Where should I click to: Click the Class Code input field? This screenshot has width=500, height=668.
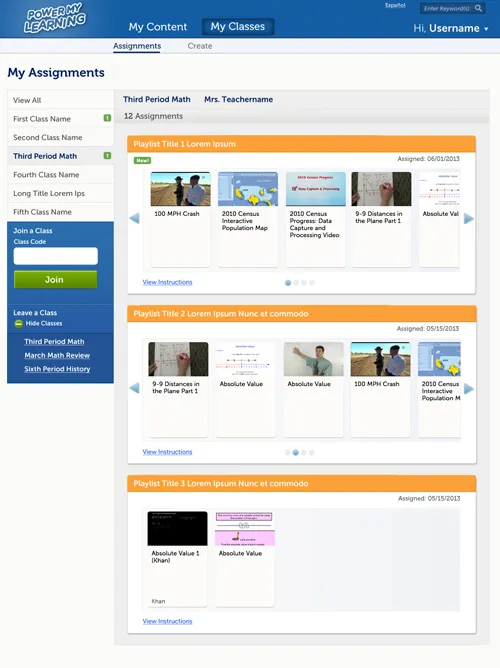click(55, 256)
